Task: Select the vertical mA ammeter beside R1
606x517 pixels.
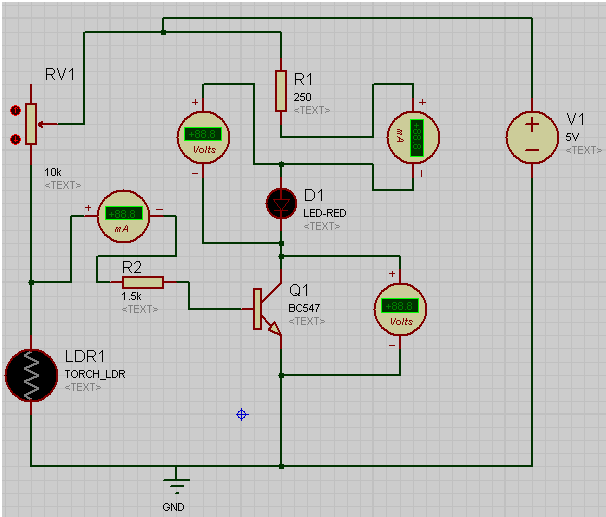Action: (413, 137)
